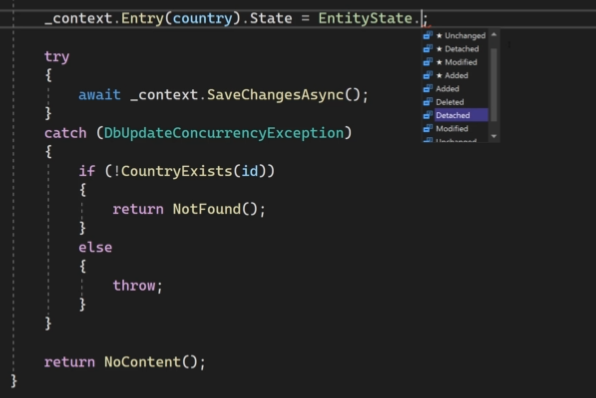Click the enum icon beside starred Detached
The image size is (596, 398).
tap(428, 49)
